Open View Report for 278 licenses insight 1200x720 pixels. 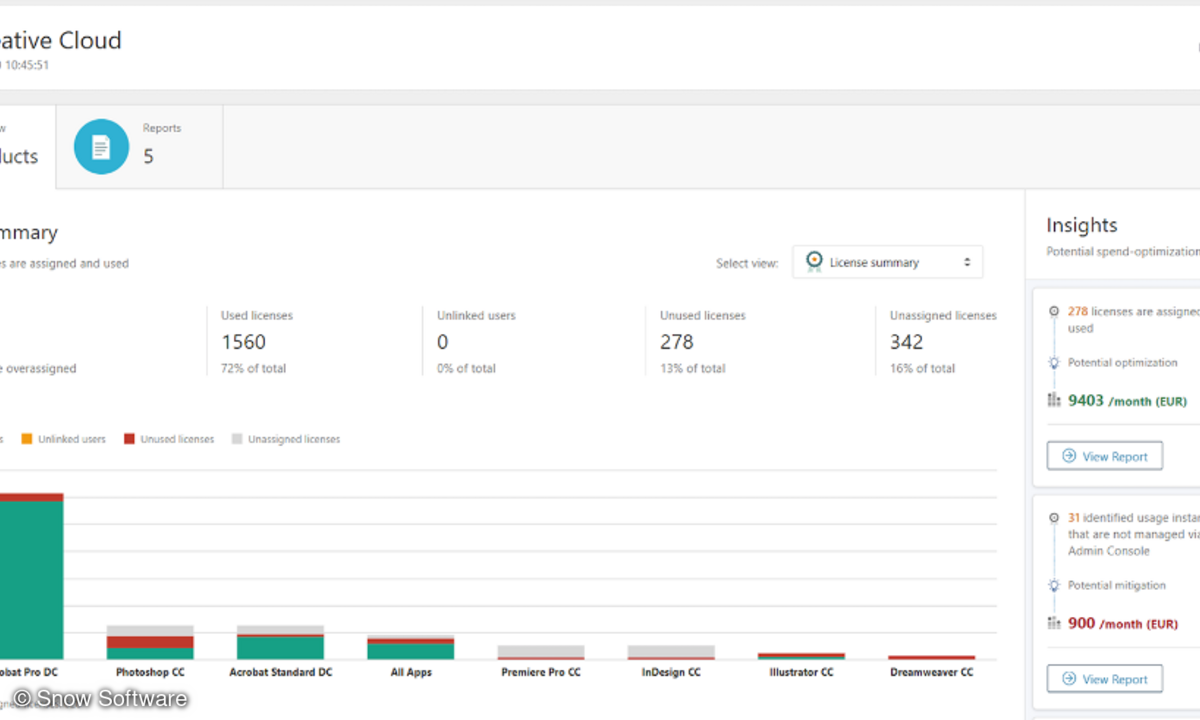[1105, 456]
